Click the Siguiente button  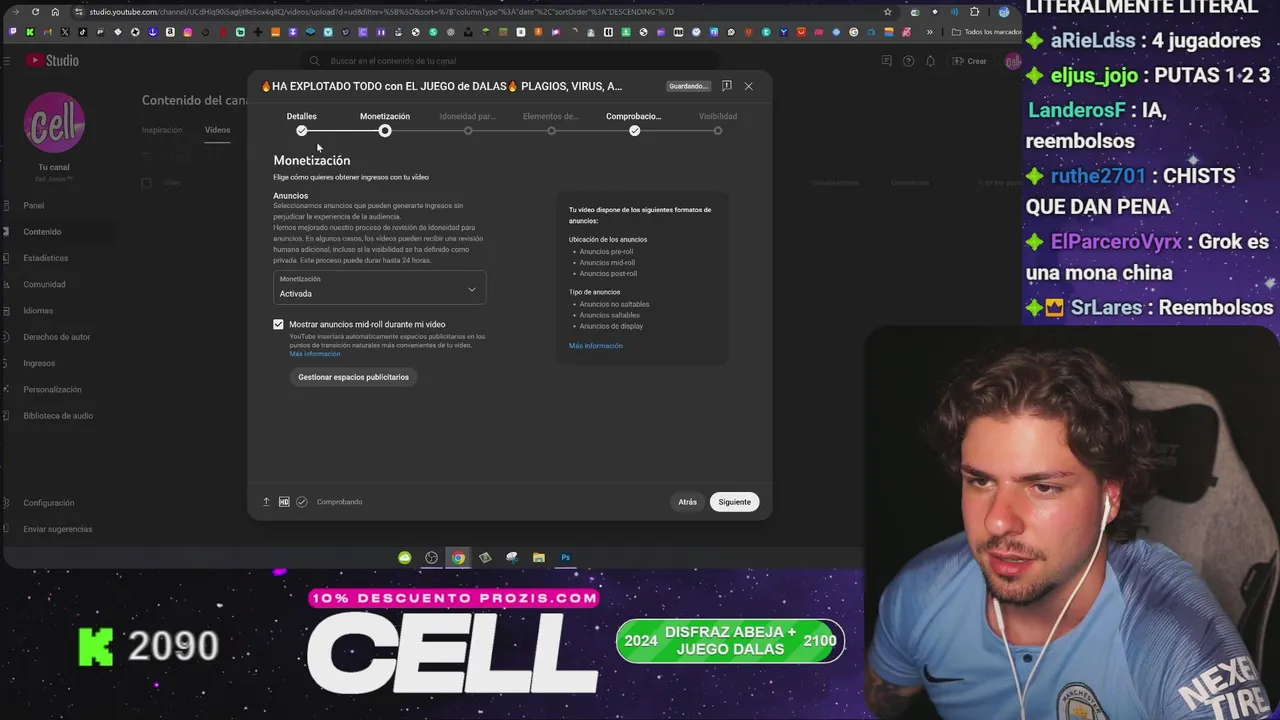coord(734,502)
